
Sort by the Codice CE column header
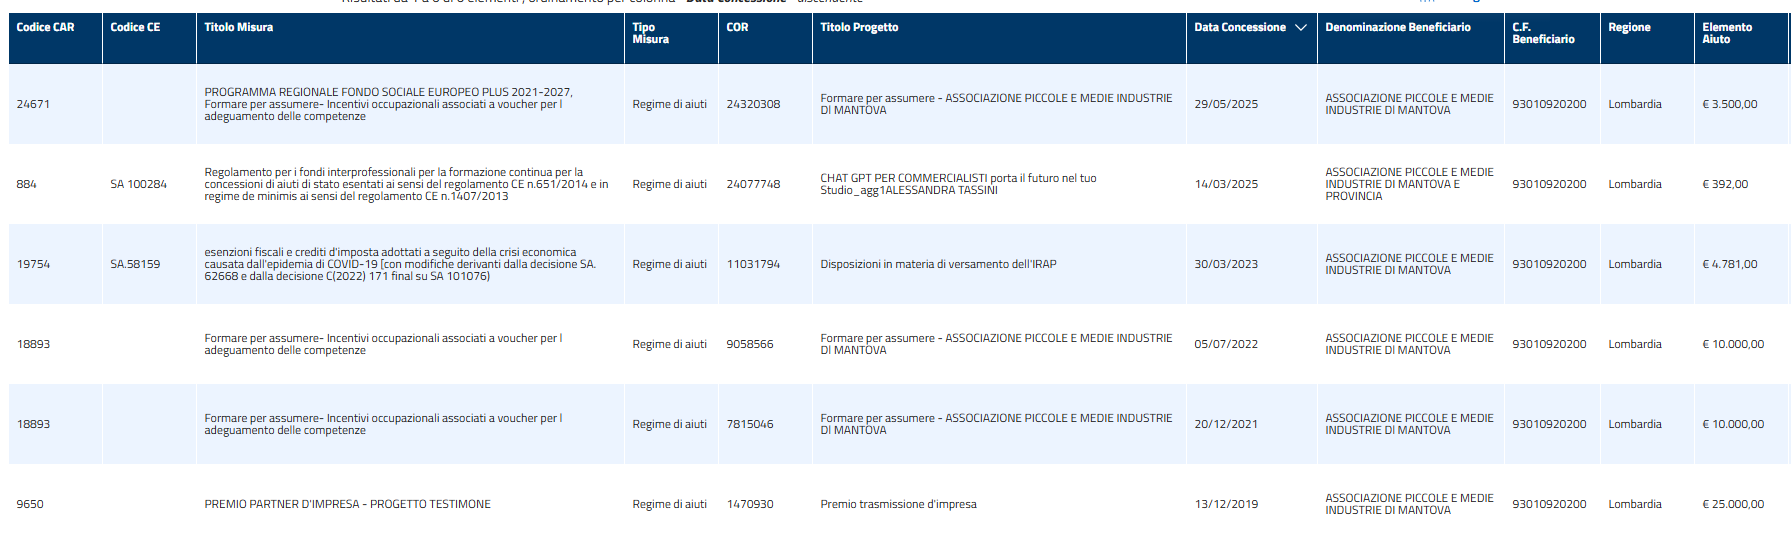tap(135, 28)
